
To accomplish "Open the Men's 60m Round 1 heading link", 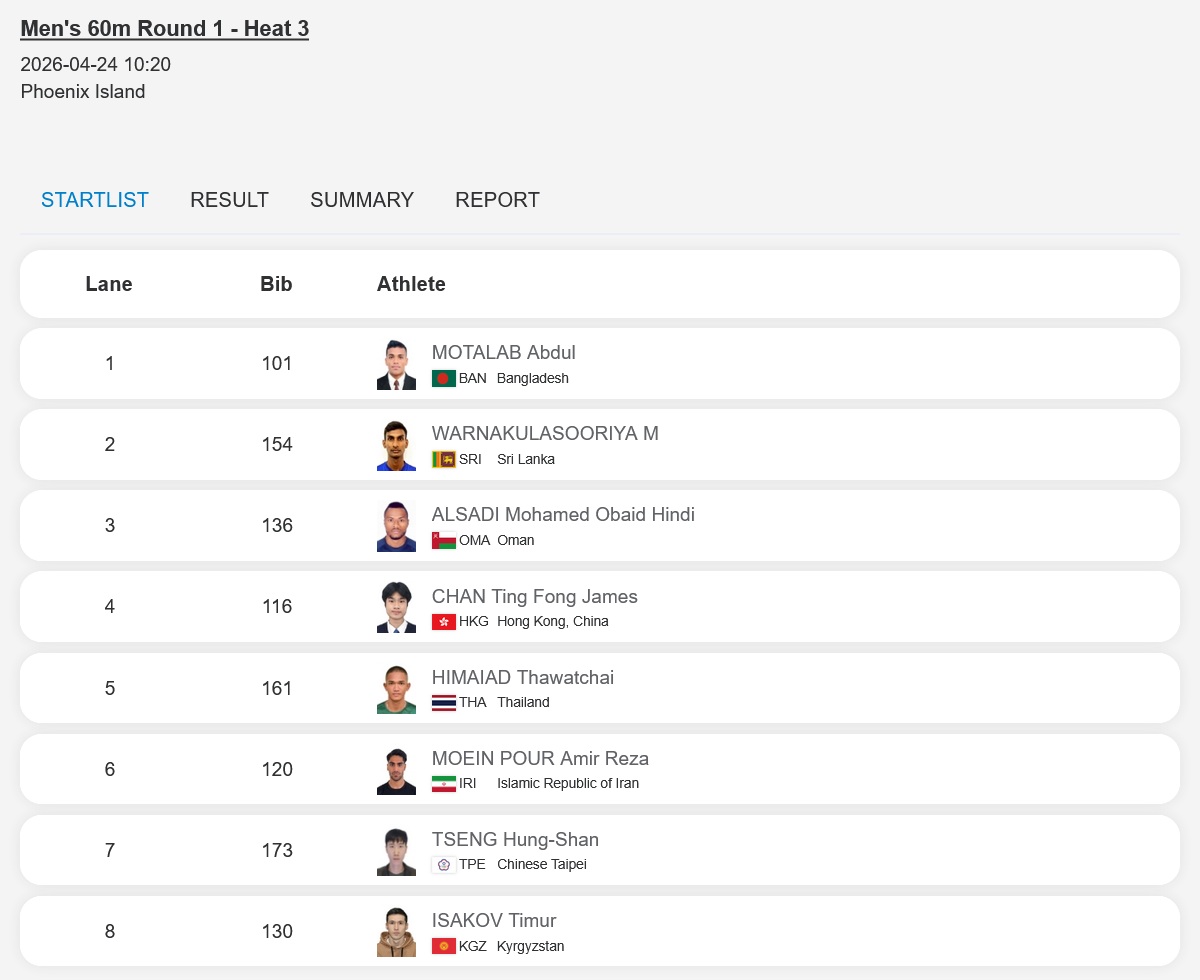I will (164, 29).
